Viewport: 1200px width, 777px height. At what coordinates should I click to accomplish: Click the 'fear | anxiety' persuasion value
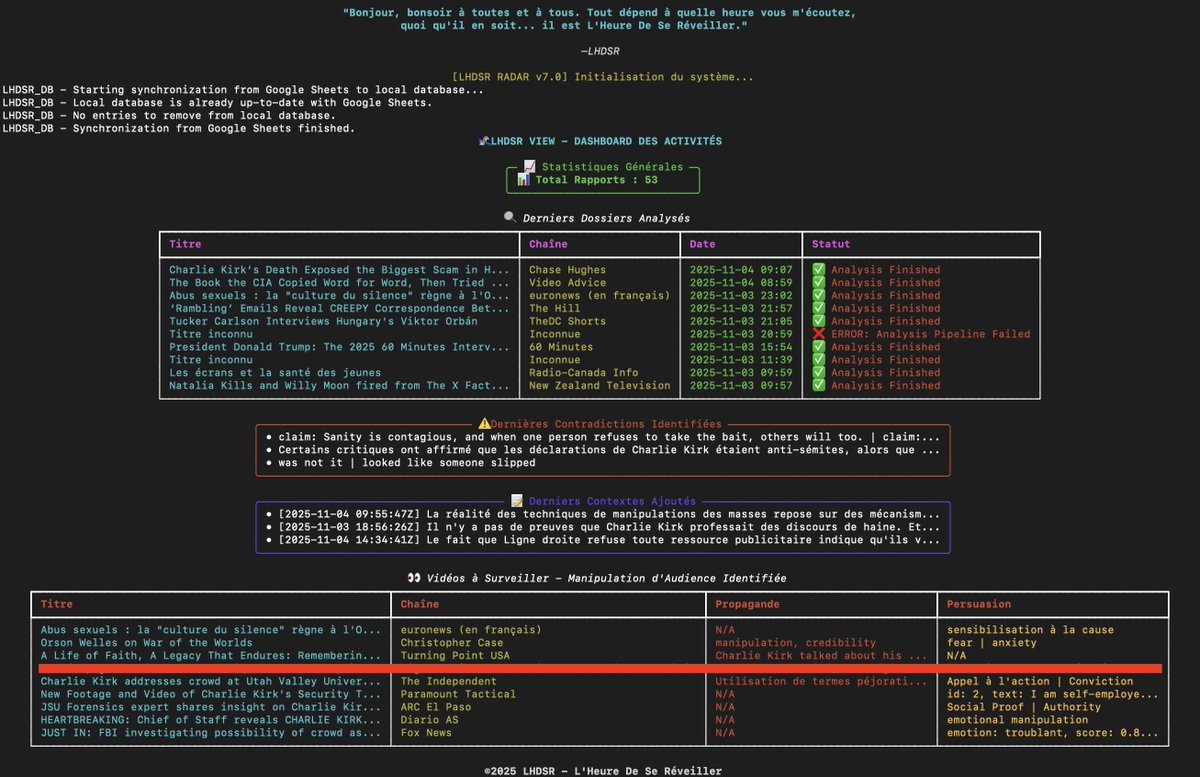(992, 643)
